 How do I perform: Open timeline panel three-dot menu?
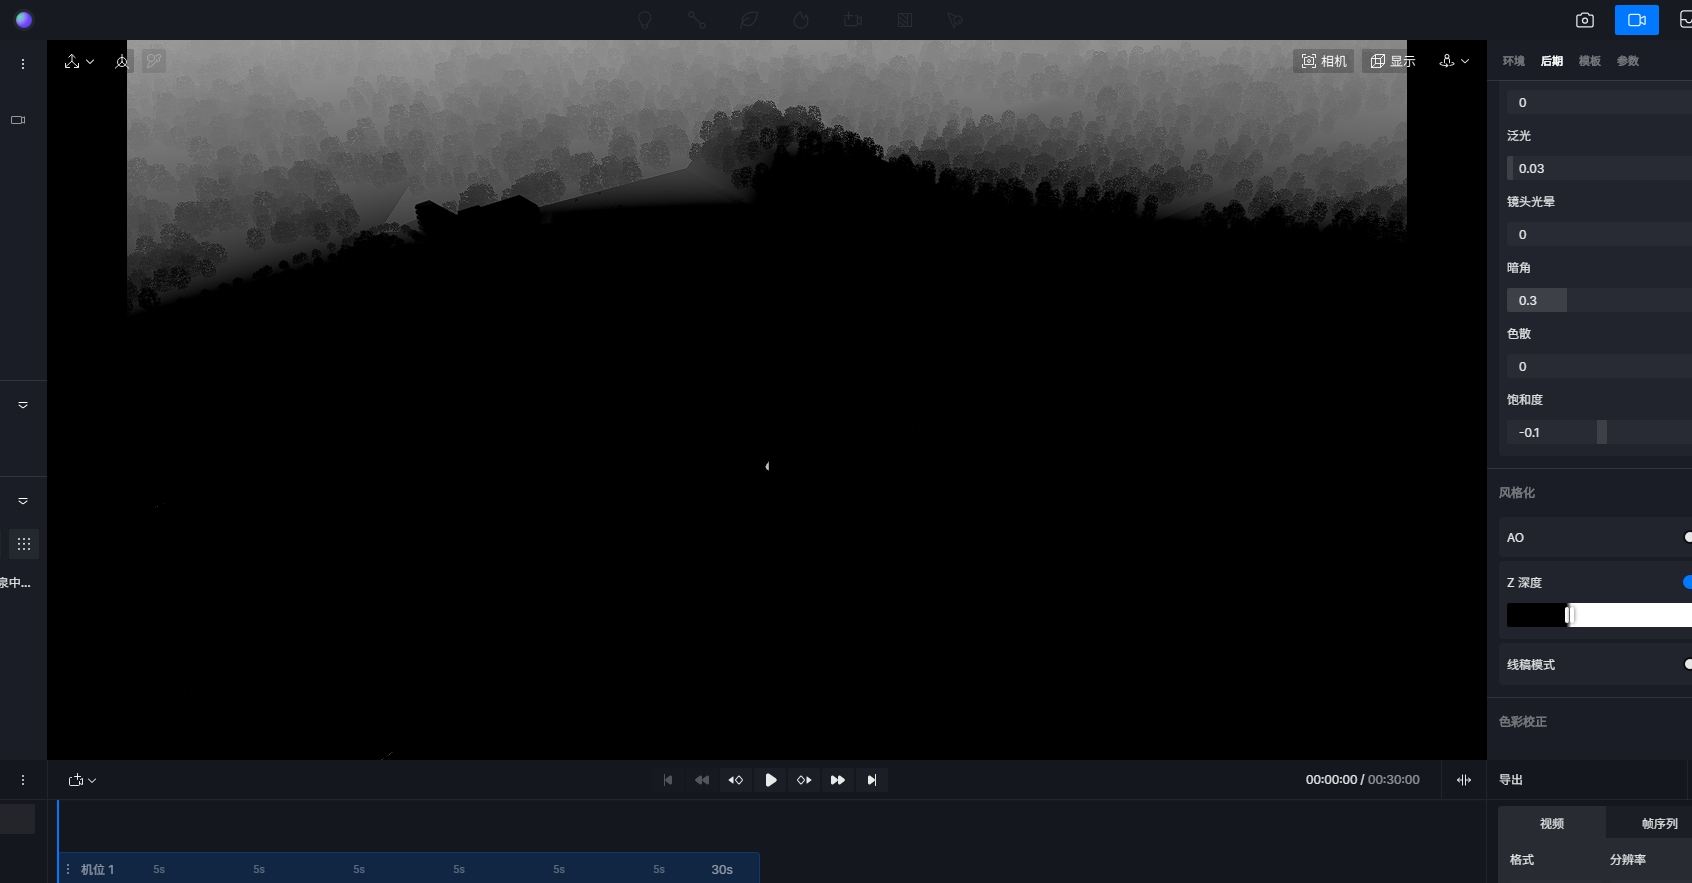pos(23,780)
